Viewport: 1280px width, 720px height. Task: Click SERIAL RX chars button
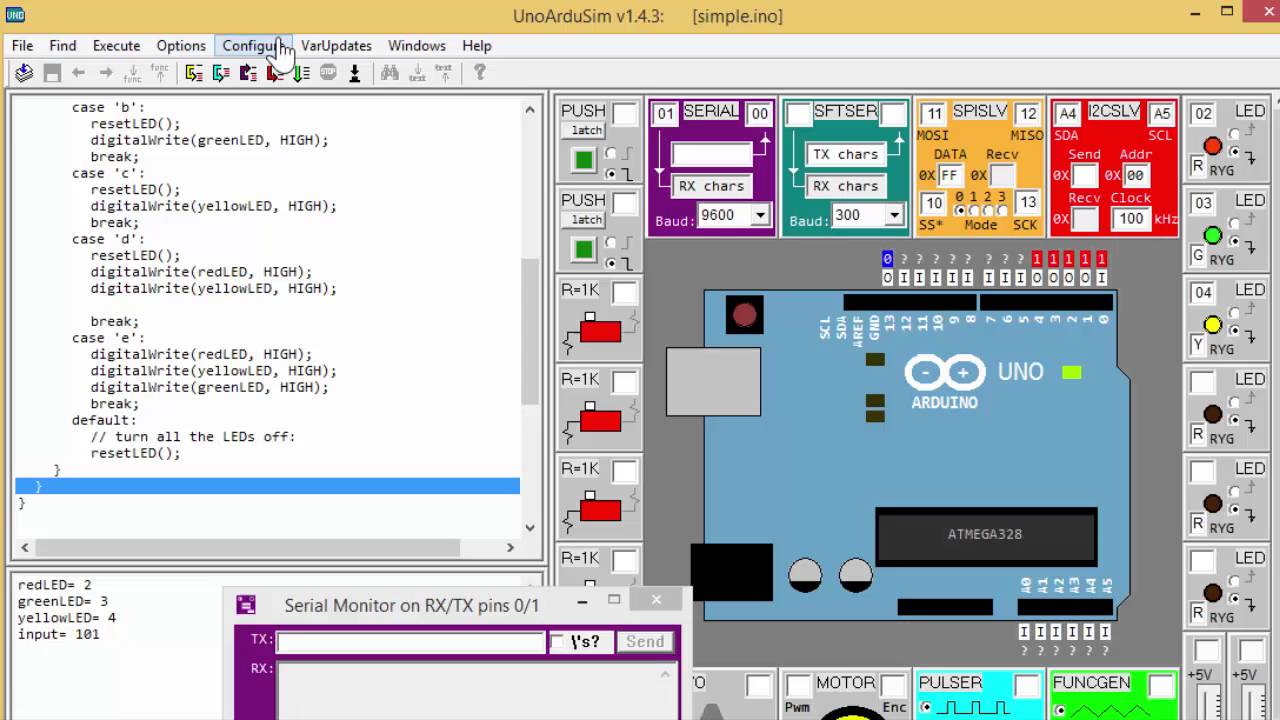pos(711,186)
